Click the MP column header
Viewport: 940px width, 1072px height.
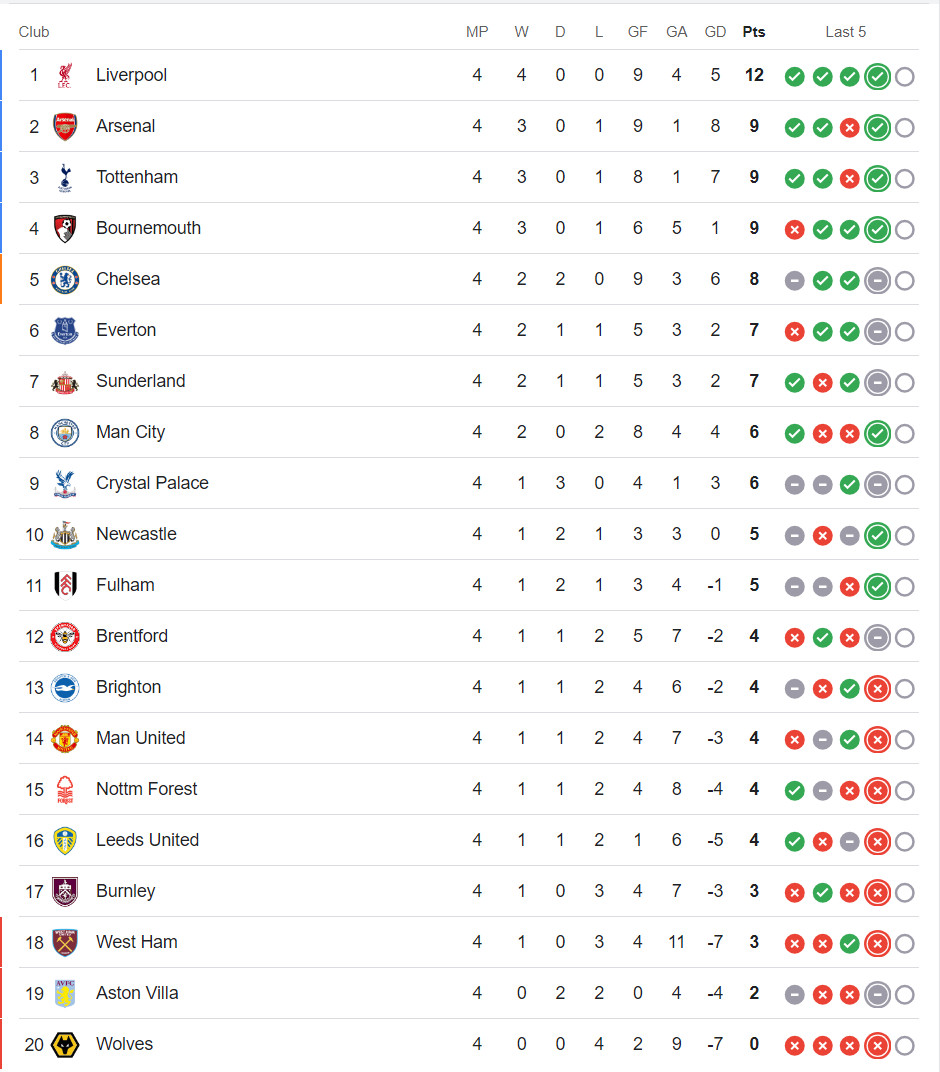[x=477, y=32]
